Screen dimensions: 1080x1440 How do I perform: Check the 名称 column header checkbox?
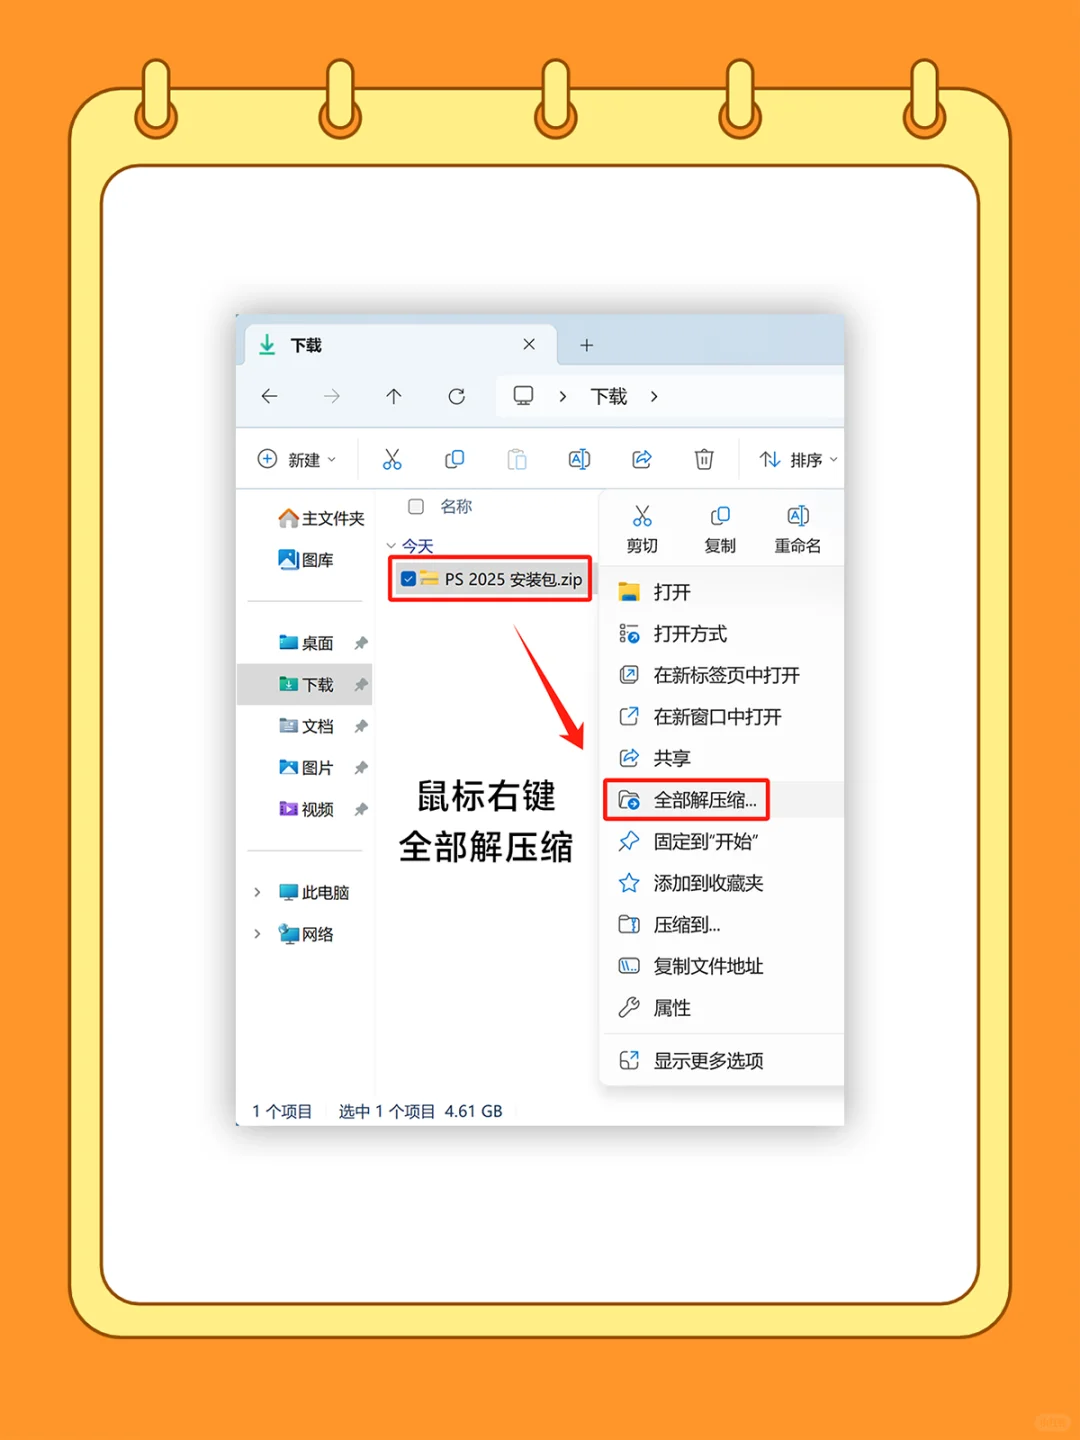[x=415, y=506]
